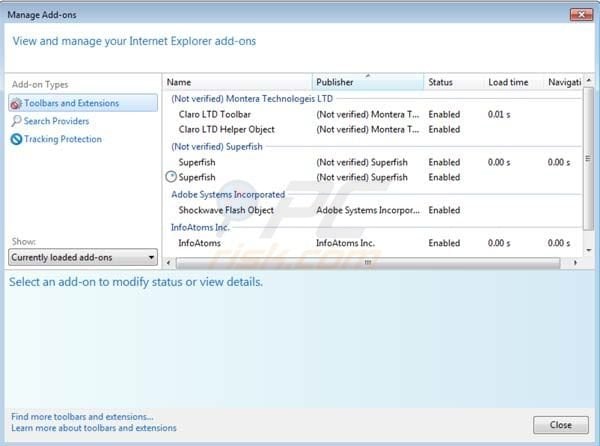Click the (Not verified) Superfish group header

(217, 146)
